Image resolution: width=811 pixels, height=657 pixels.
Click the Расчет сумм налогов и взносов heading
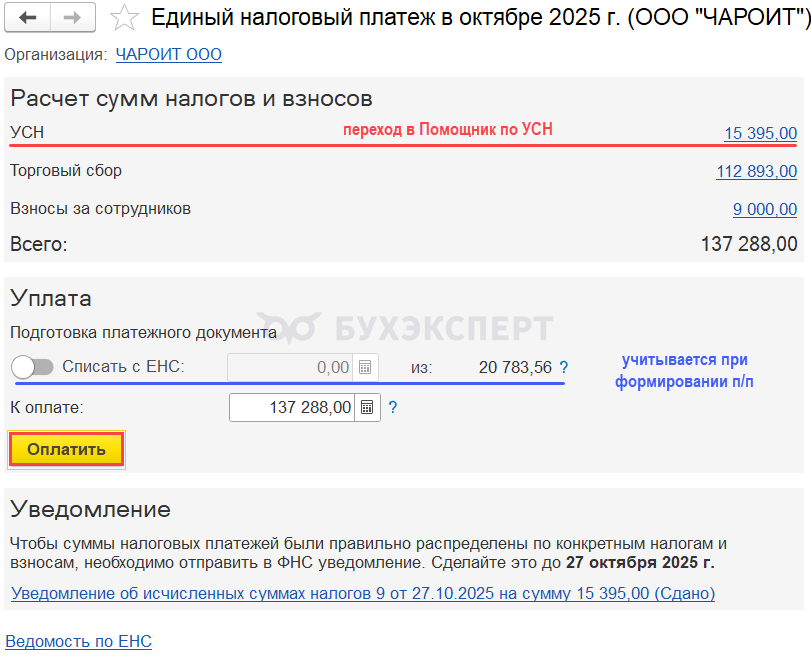pos(191,98)
